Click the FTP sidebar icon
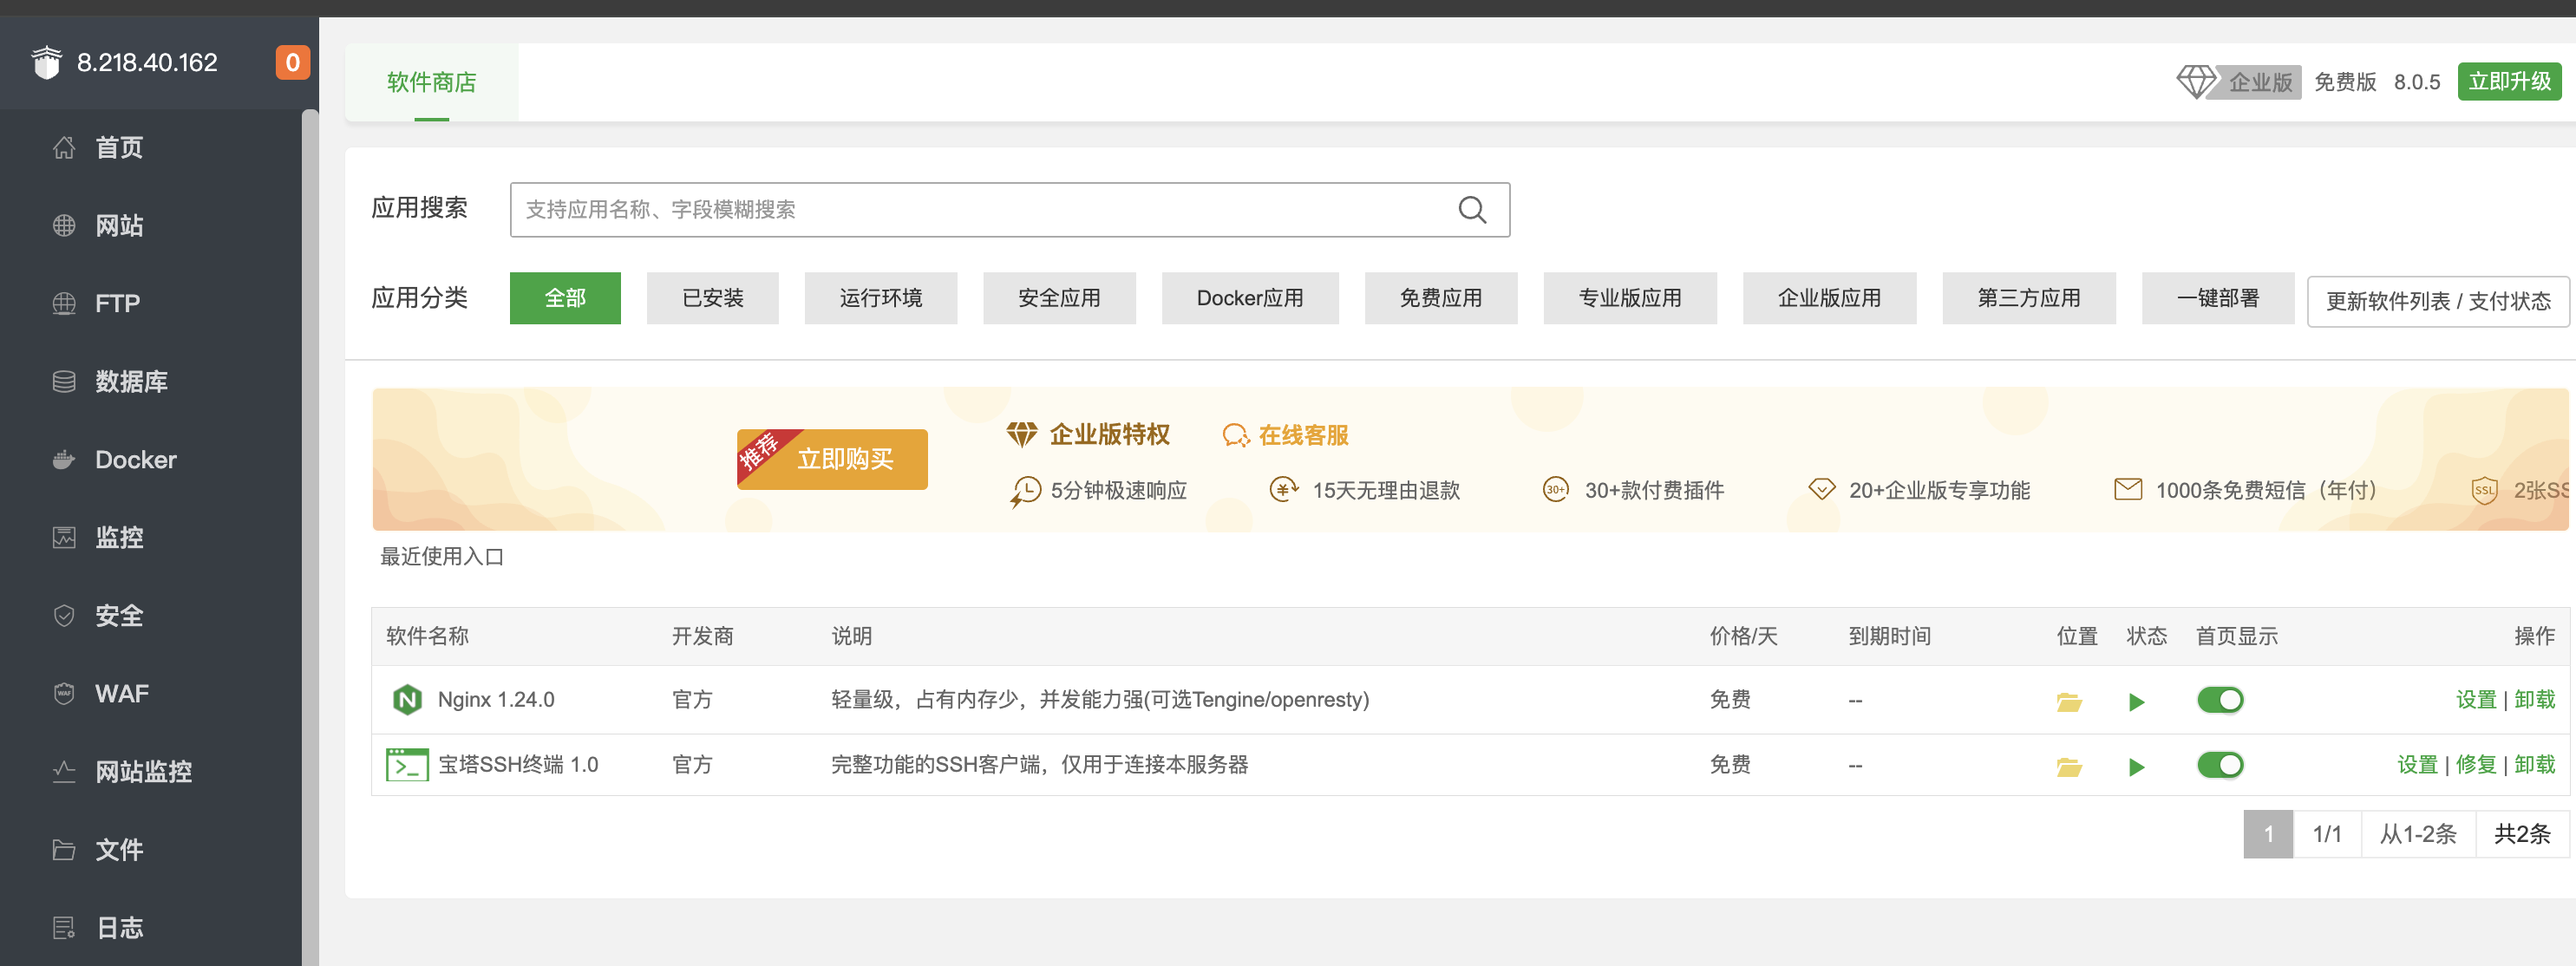 pos(64,304)
